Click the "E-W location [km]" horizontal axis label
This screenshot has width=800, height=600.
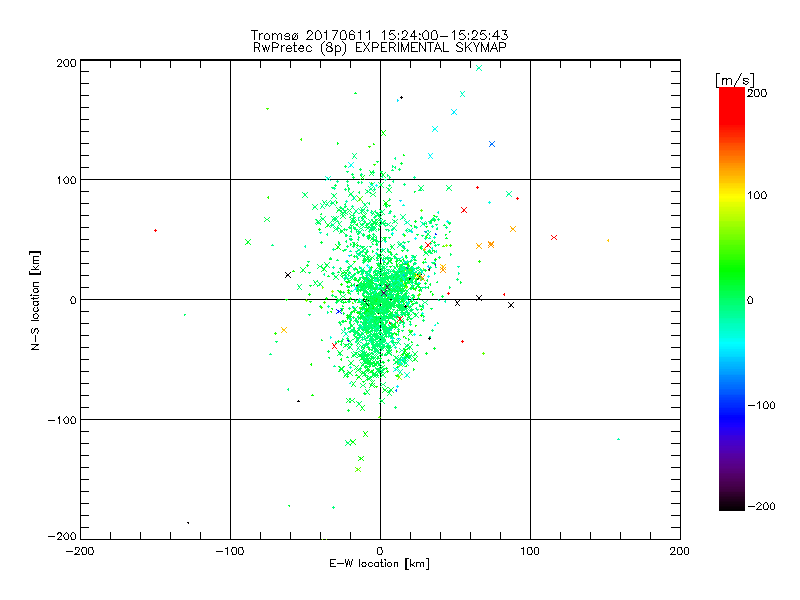pyautogui.click(x=379, y=564)
